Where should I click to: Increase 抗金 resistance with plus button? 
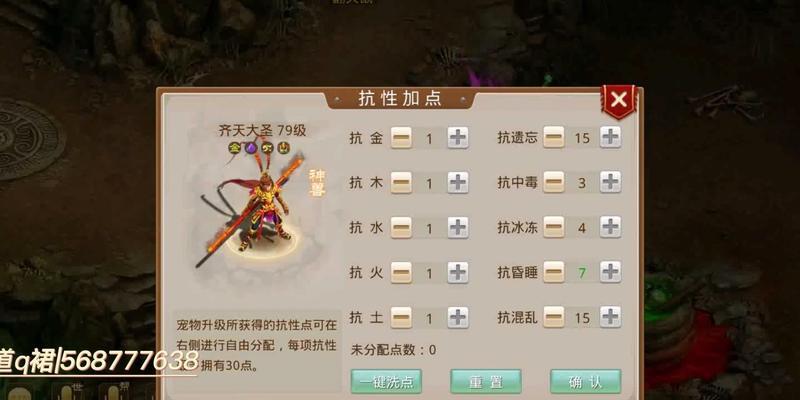coord(458,138)
